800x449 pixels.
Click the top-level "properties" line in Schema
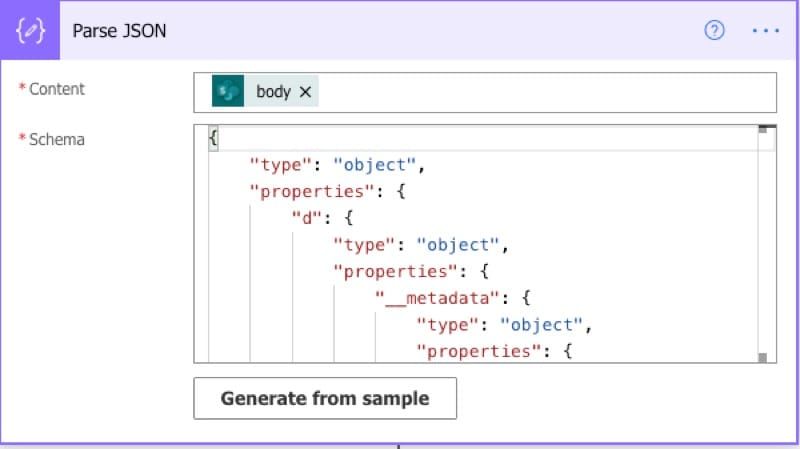tap(323, 191)
